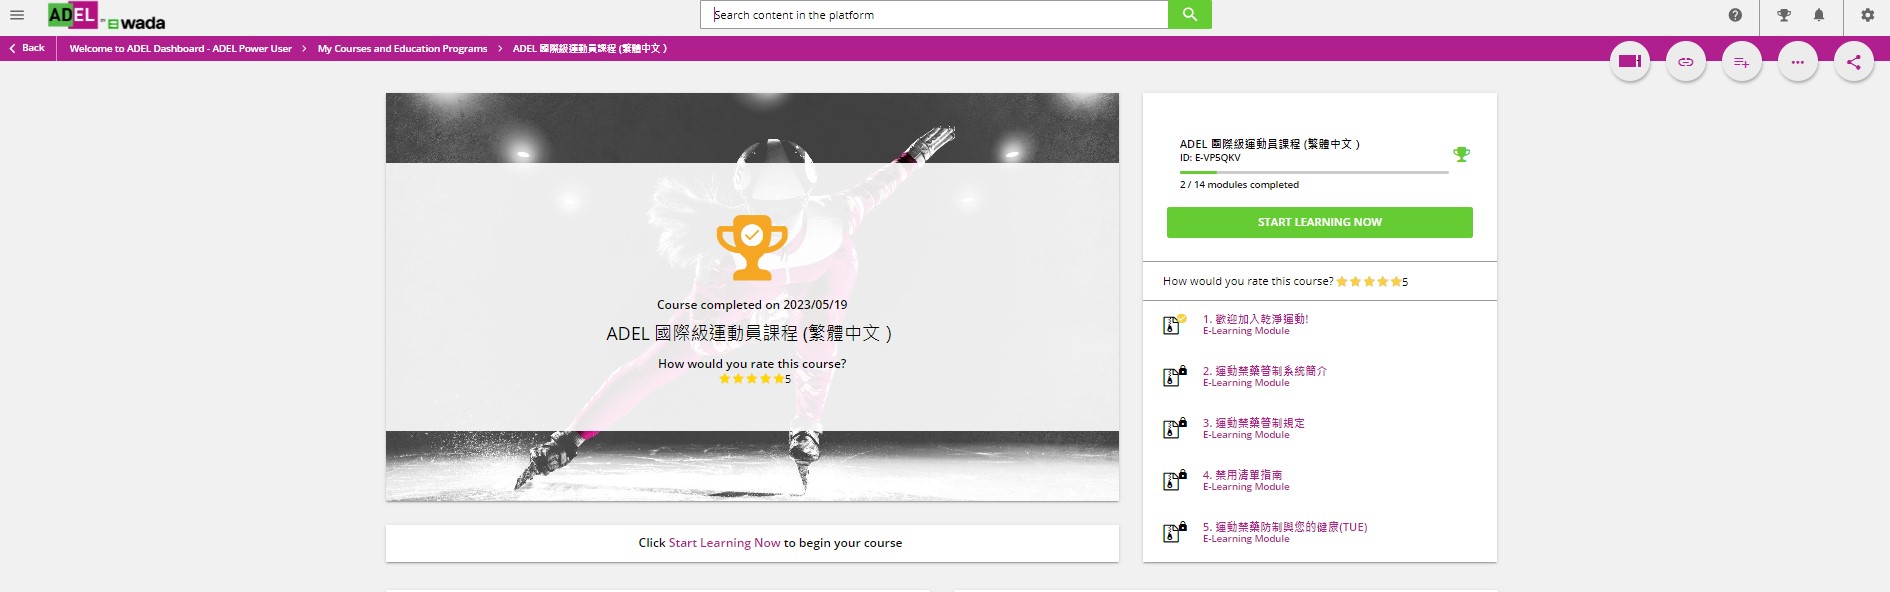The height and width of the screenshot is (592, 1890).
Task: Open My Courses and Education Programs breadcrumb
Action: 402,48
